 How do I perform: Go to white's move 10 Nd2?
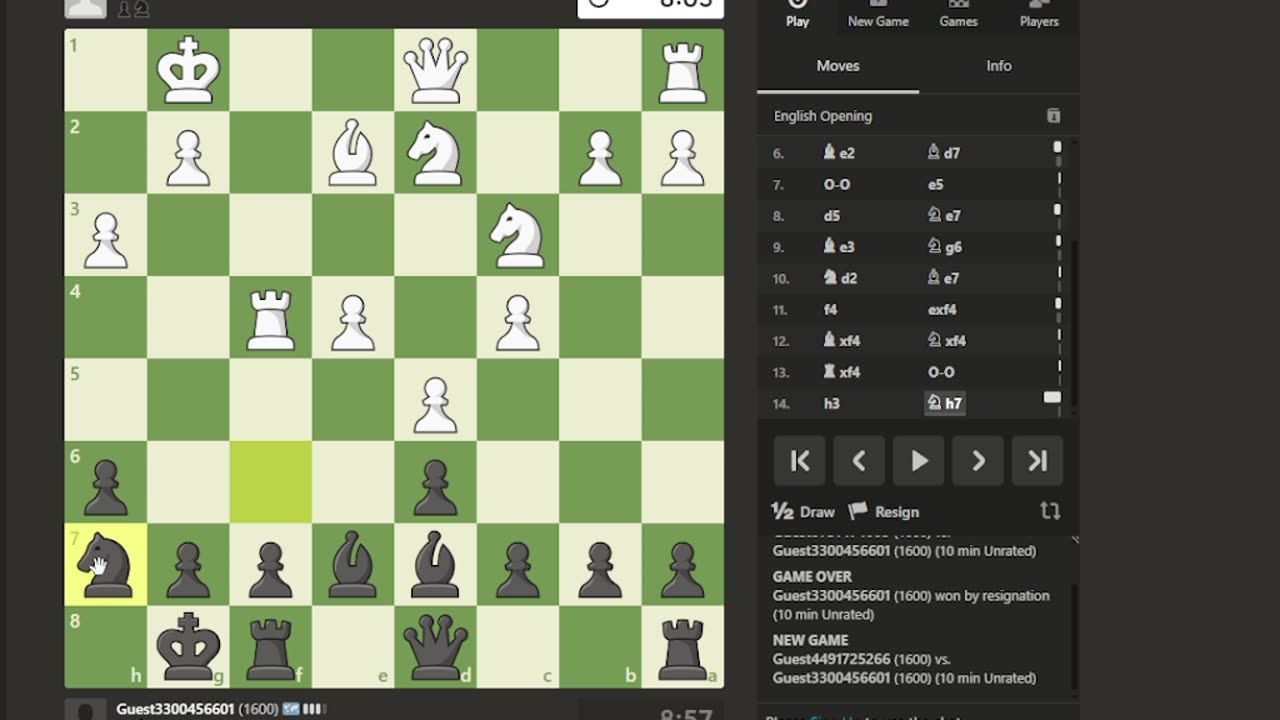coord(840,279)
